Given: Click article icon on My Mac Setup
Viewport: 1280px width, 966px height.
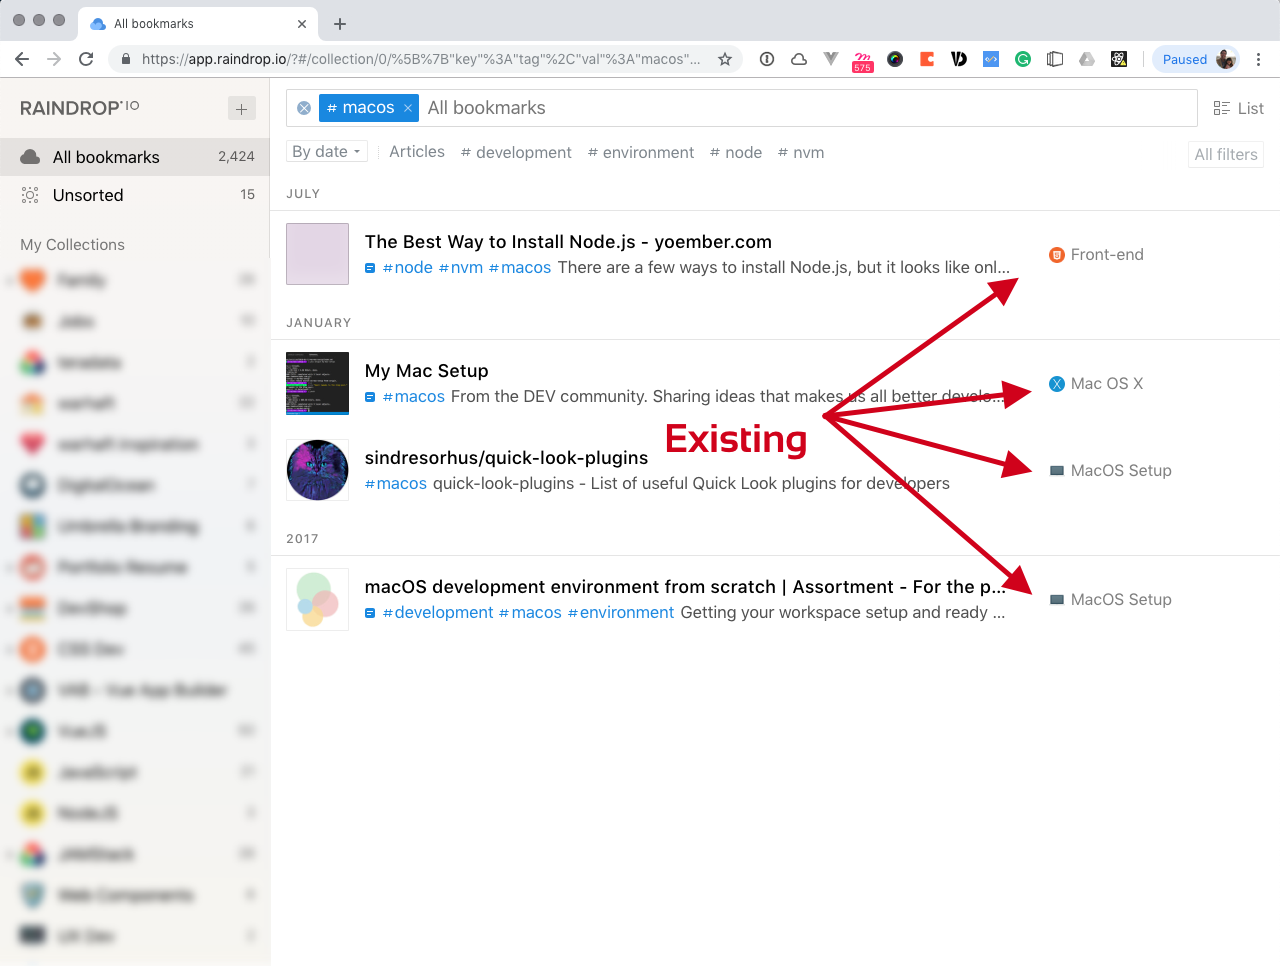Looking at the screenshot, I should coord(370,397).
